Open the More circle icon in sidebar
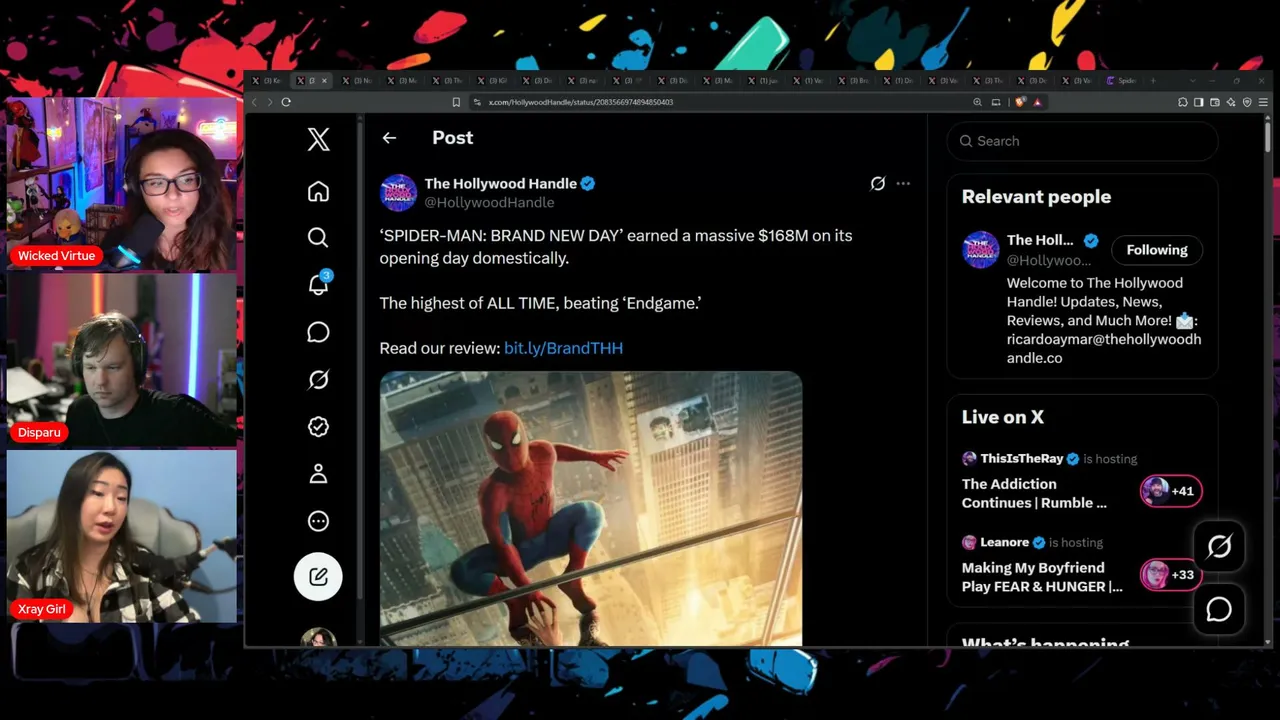The height and width of the screenshot is (720, 1280). tap(318, 521)
